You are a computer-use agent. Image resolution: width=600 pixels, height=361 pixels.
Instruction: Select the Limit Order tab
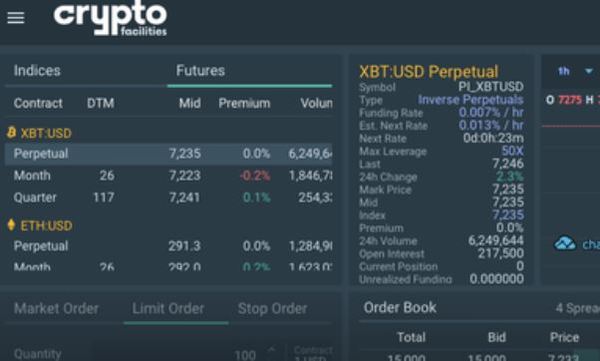click(168, 309)
